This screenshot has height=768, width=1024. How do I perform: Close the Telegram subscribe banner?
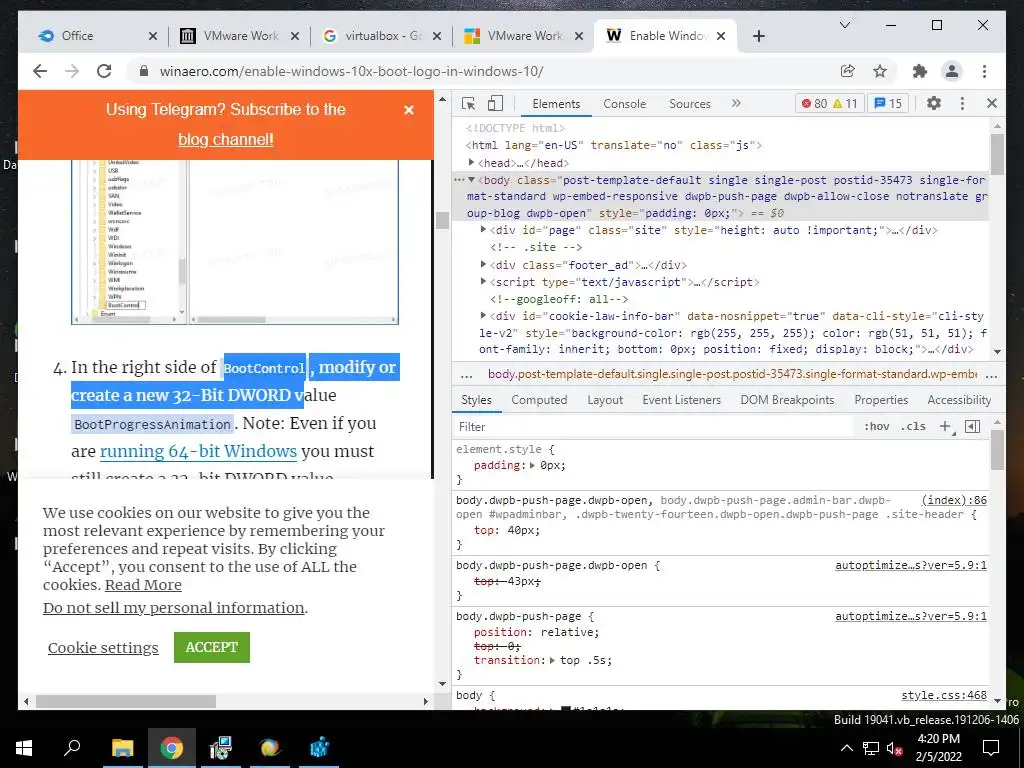[409, 110]
